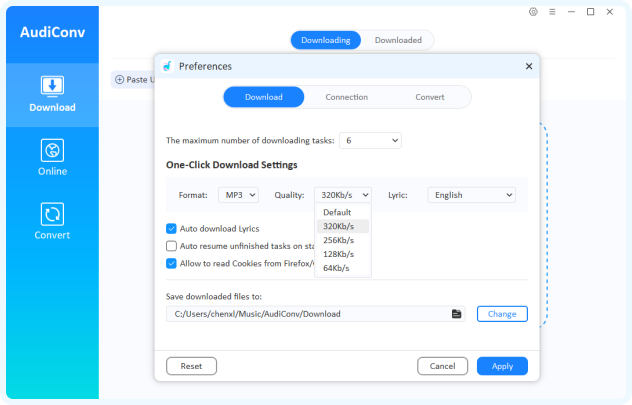Choose 256Kb/s quality option
632x405 pixels.
pos(343,240)
